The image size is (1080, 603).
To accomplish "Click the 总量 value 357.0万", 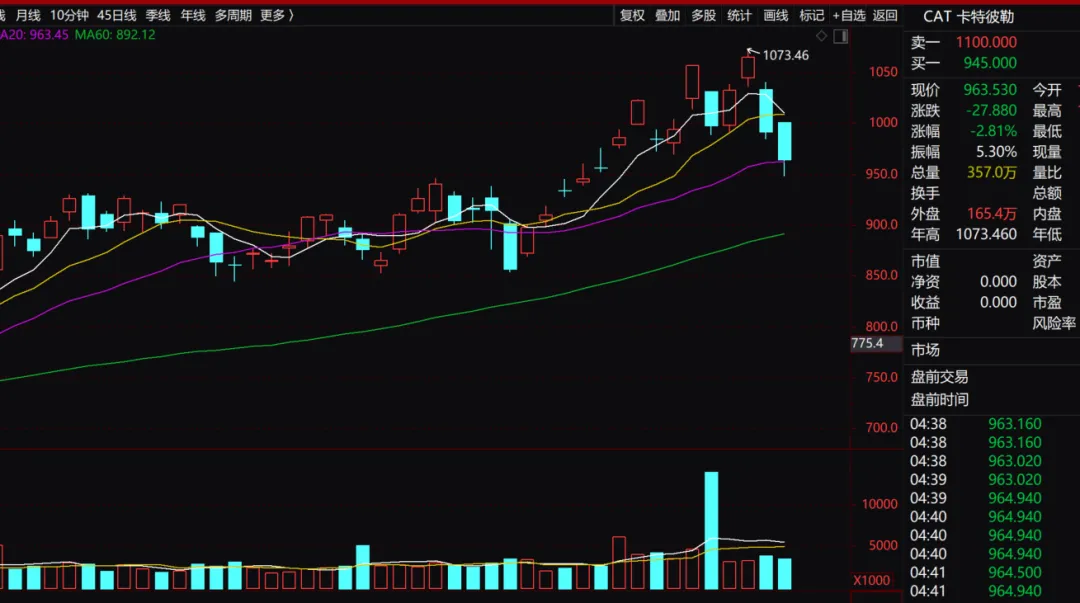I will [x=992, y=172].
